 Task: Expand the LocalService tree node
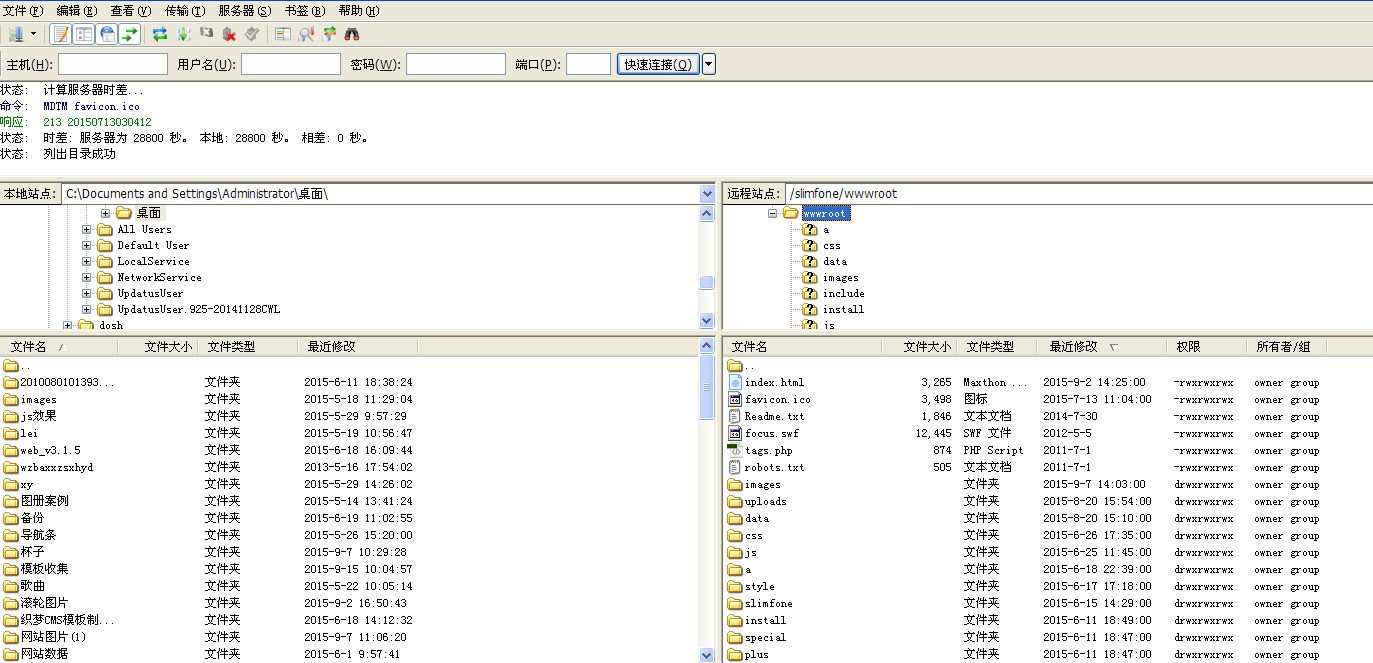tap(87, 261)
